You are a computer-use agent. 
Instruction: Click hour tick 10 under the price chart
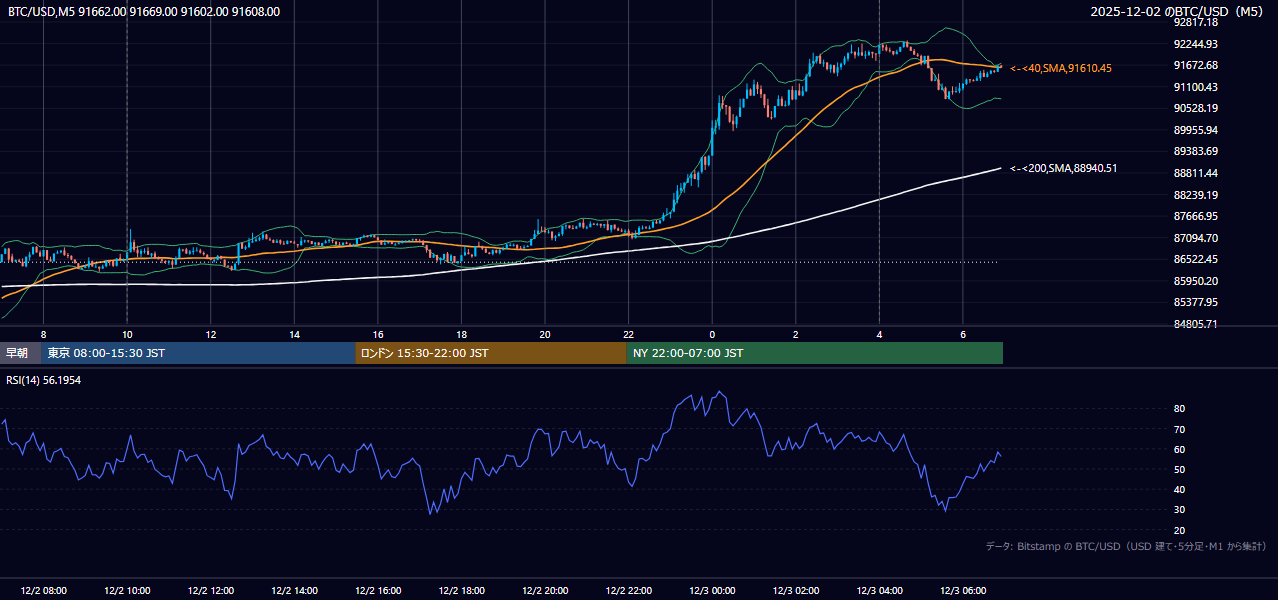[x=127, y=334]
